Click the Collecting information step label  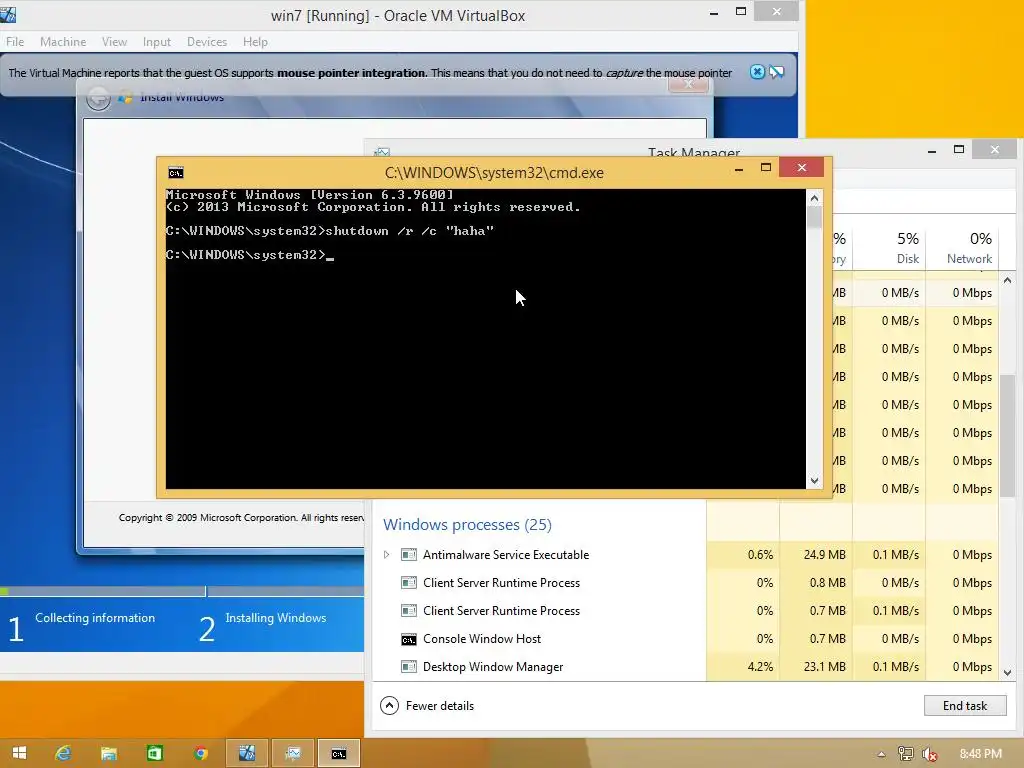point(95,618)
